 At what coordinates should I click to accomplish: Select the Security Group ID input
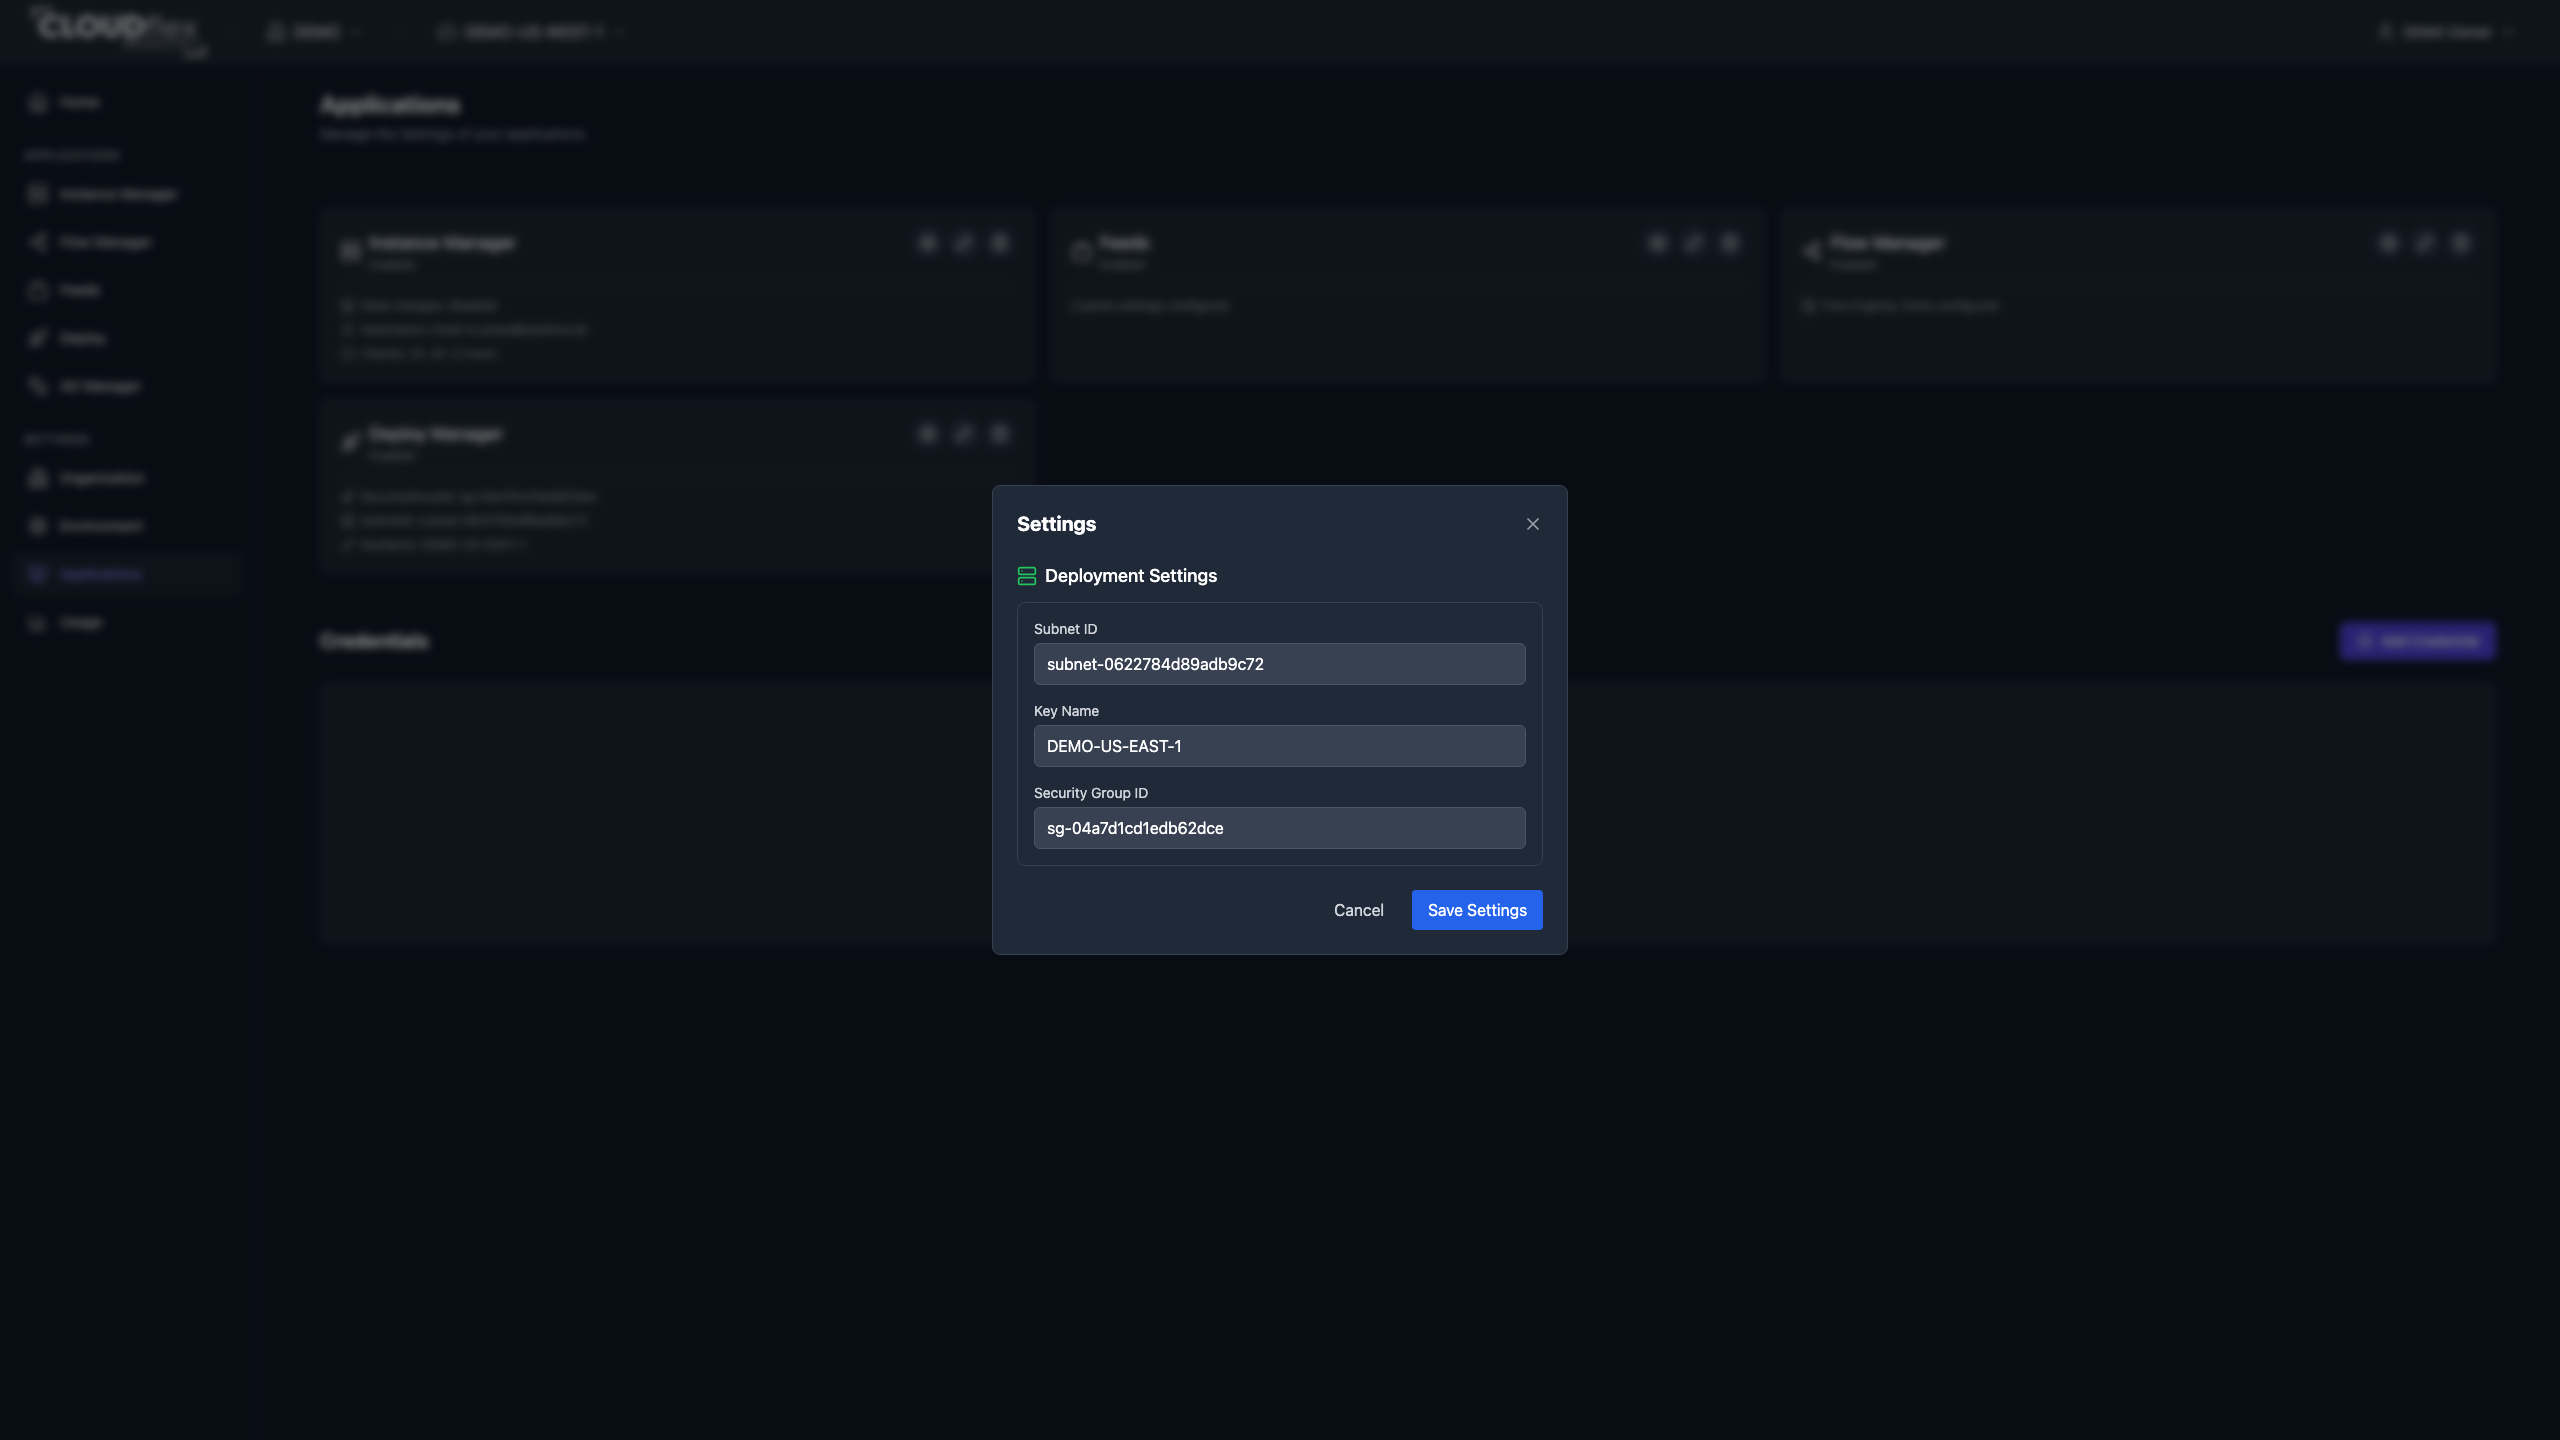point(1279,828)
